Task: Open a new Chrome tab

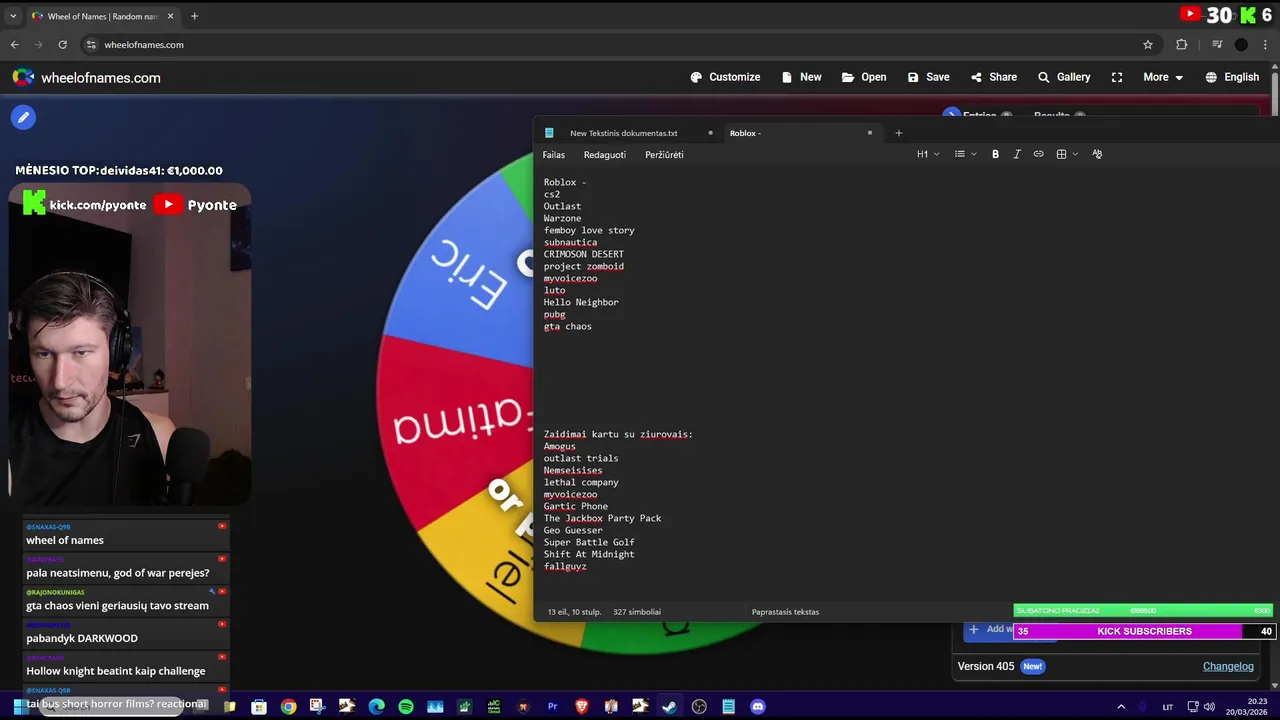Action: (194, 16)
